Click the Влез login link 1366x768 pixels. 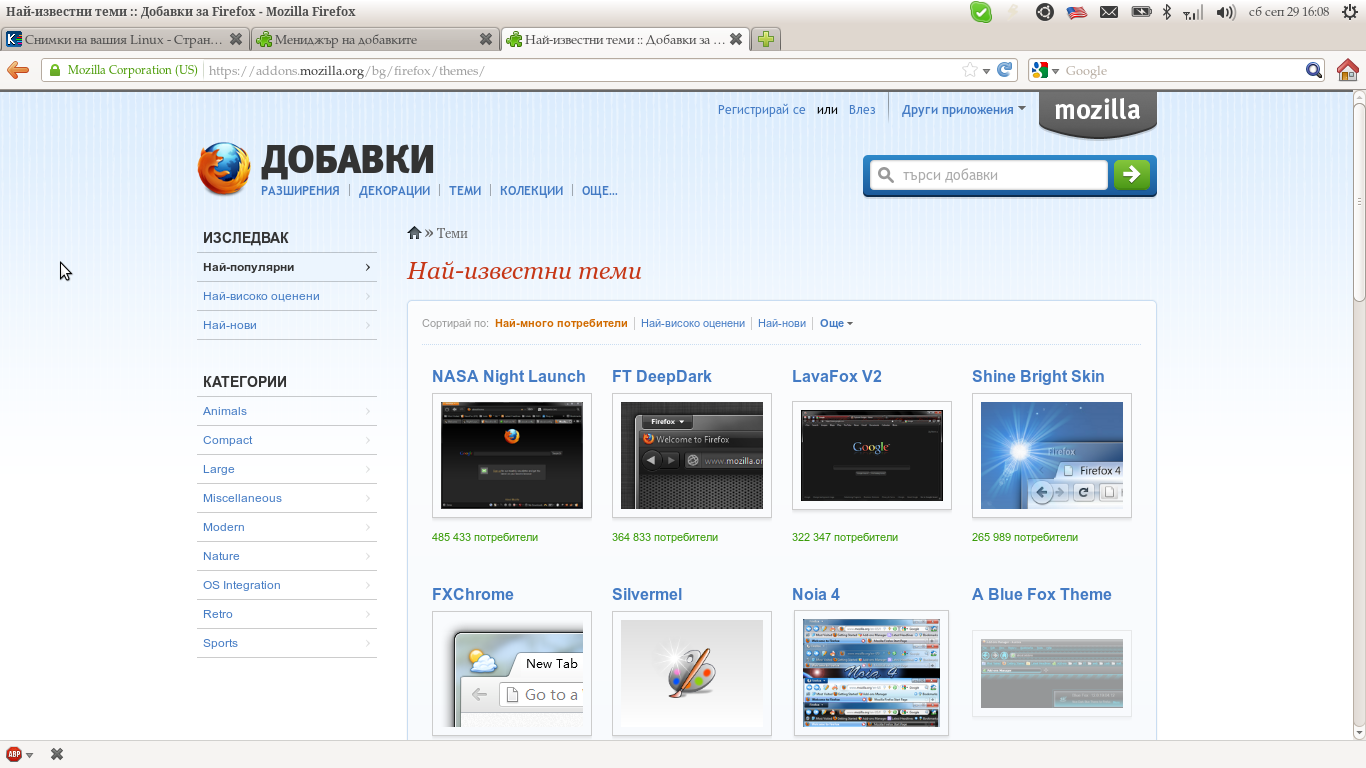[862, 110]
